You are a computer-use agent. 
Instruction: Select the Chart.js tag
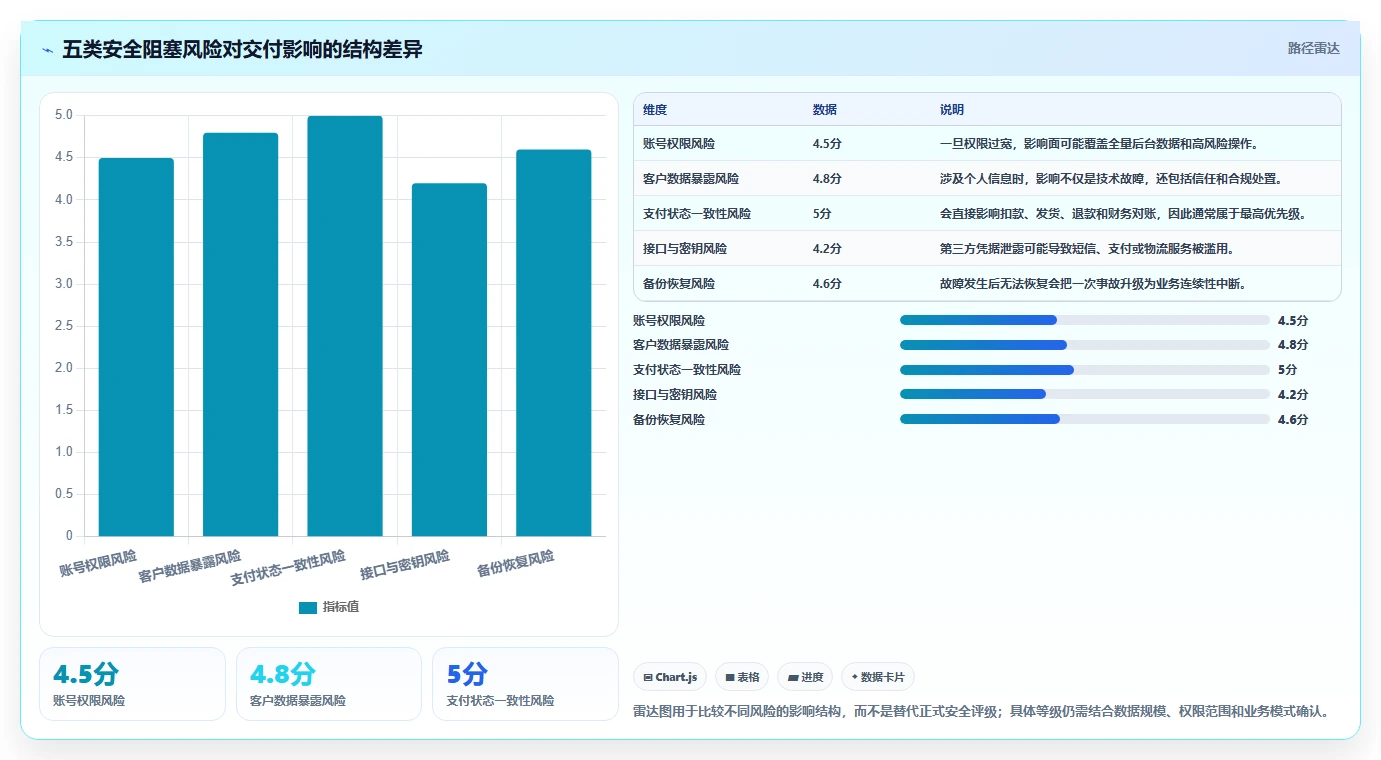pyautogui.click(x=670, y=677)
